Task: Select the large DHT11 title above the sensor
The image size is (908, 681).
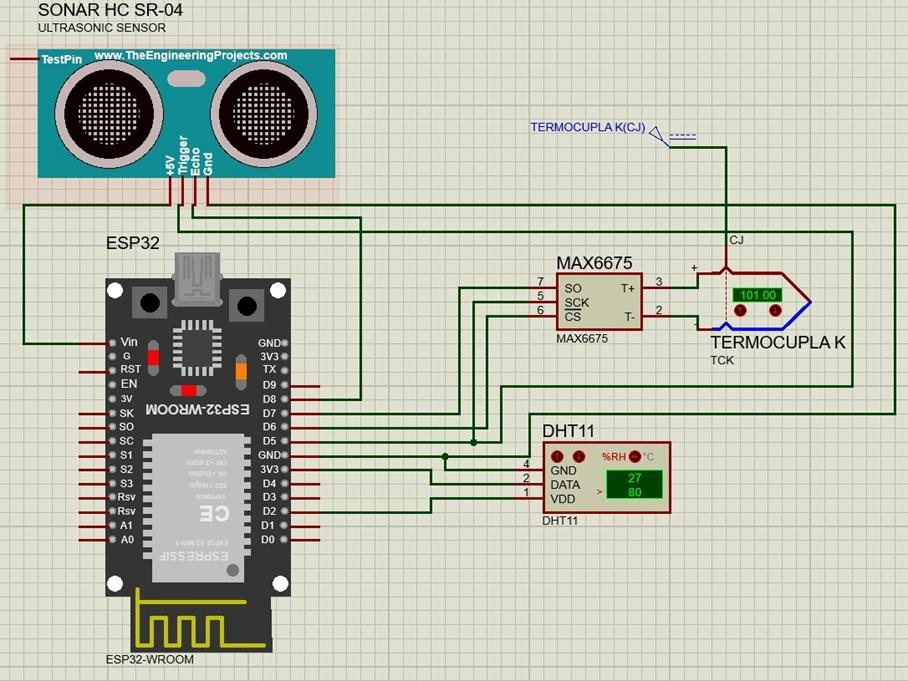Action: pyautogui.click(x=568, y=431)
